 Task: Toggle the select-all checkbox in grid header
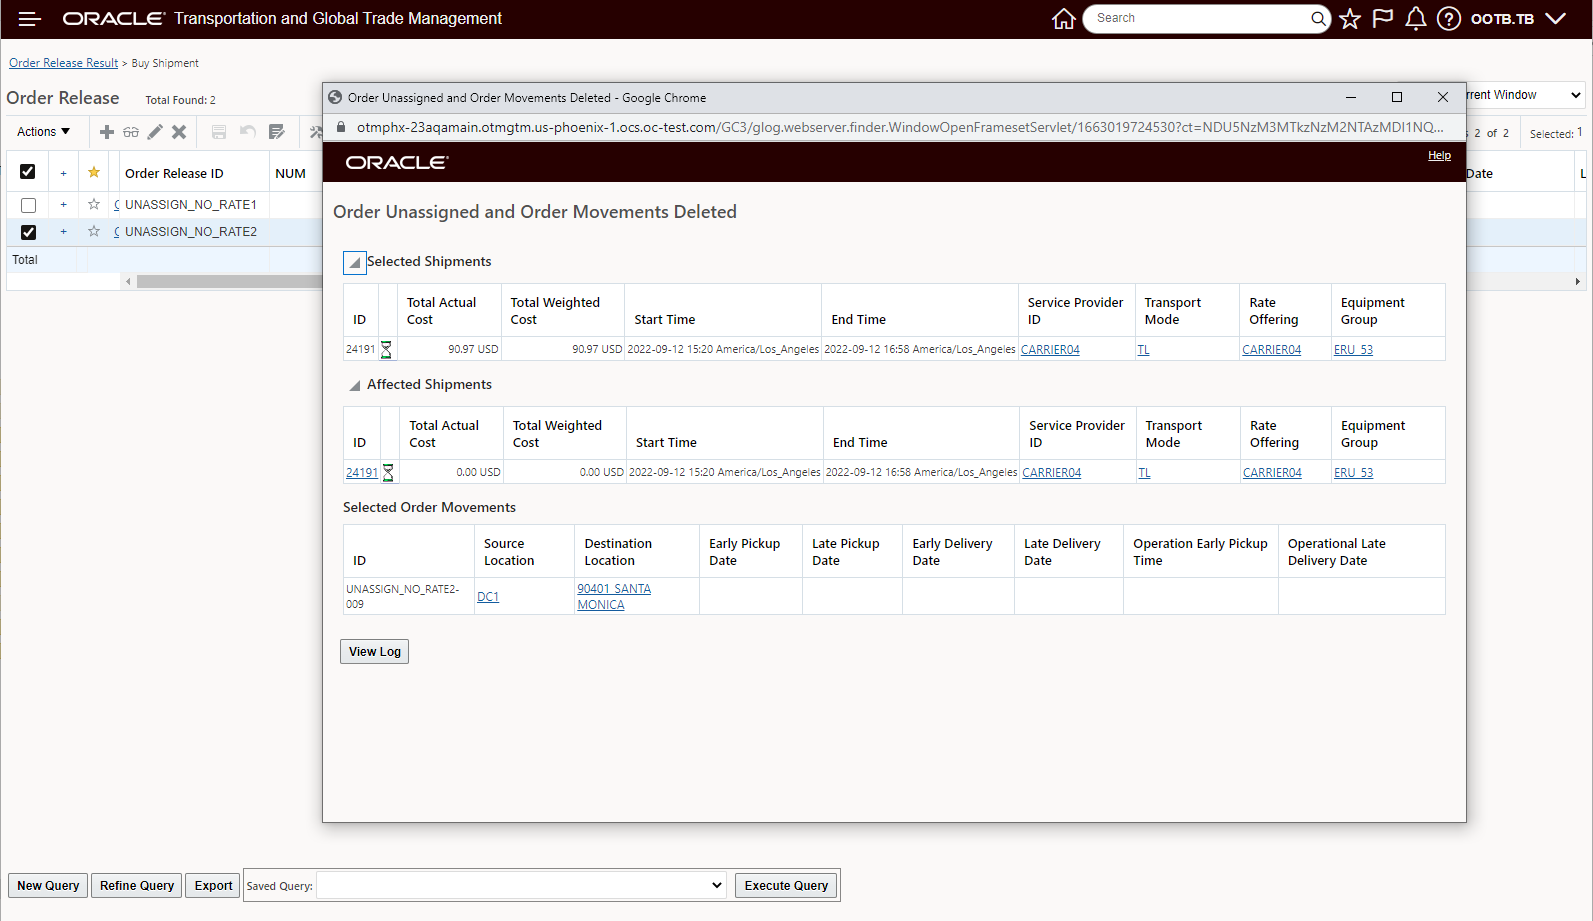28,172
